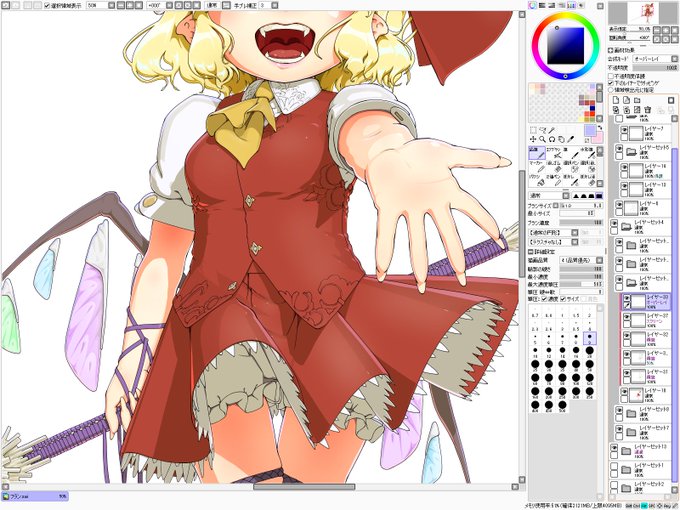680x510 pixels.
Task: Click the flip view horizontally button
Action: [x=226, y=6]
